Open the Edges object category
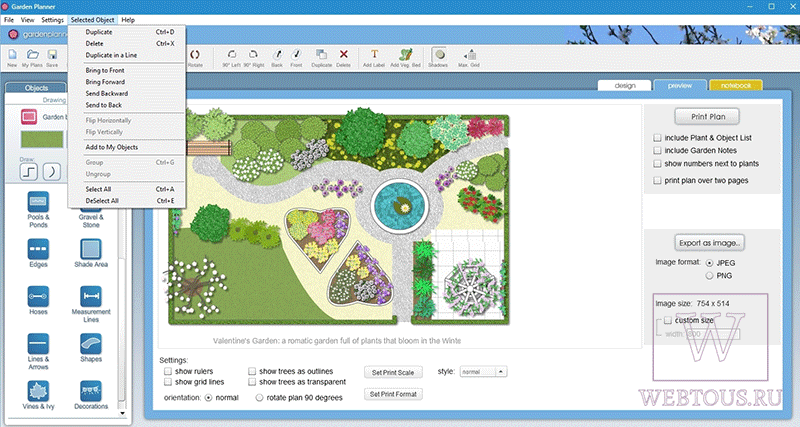This screenshot has height=427, width=800. point(38,249)
